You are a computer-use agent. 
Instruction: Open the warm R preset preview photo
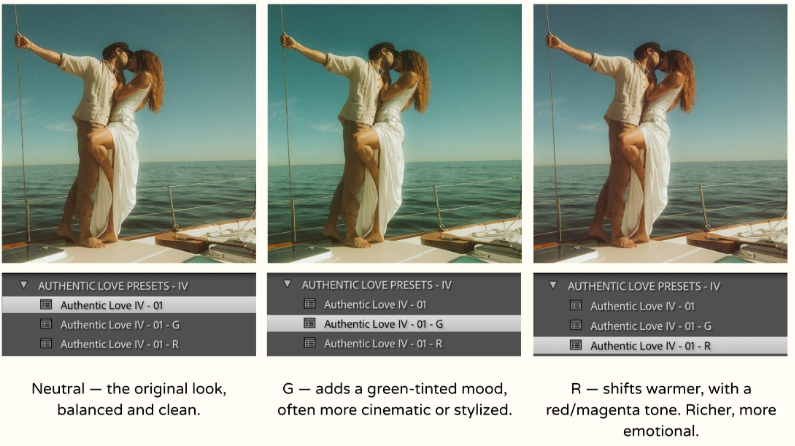point(660,134)
